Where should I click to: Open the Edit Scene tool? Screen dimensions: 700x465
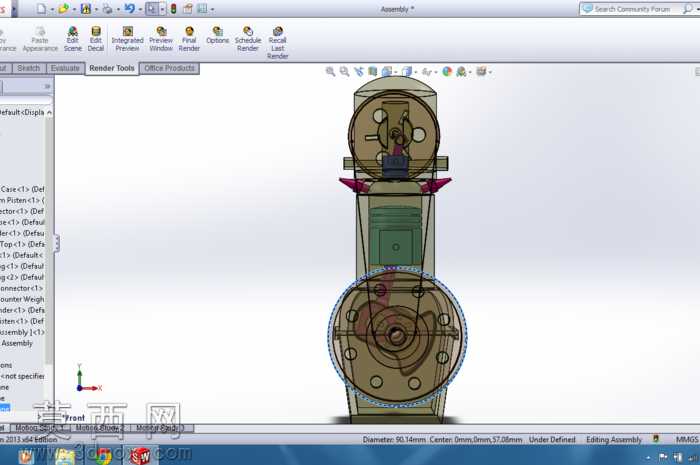(72, 39)
